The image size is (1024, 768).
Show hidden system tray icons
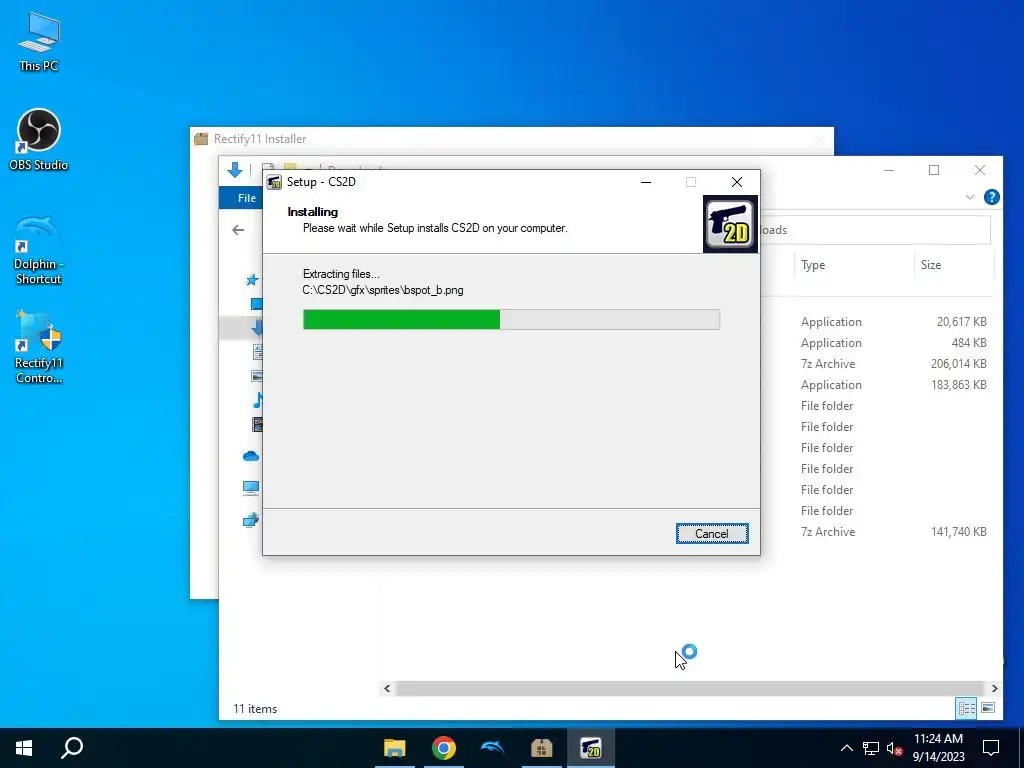846,748
